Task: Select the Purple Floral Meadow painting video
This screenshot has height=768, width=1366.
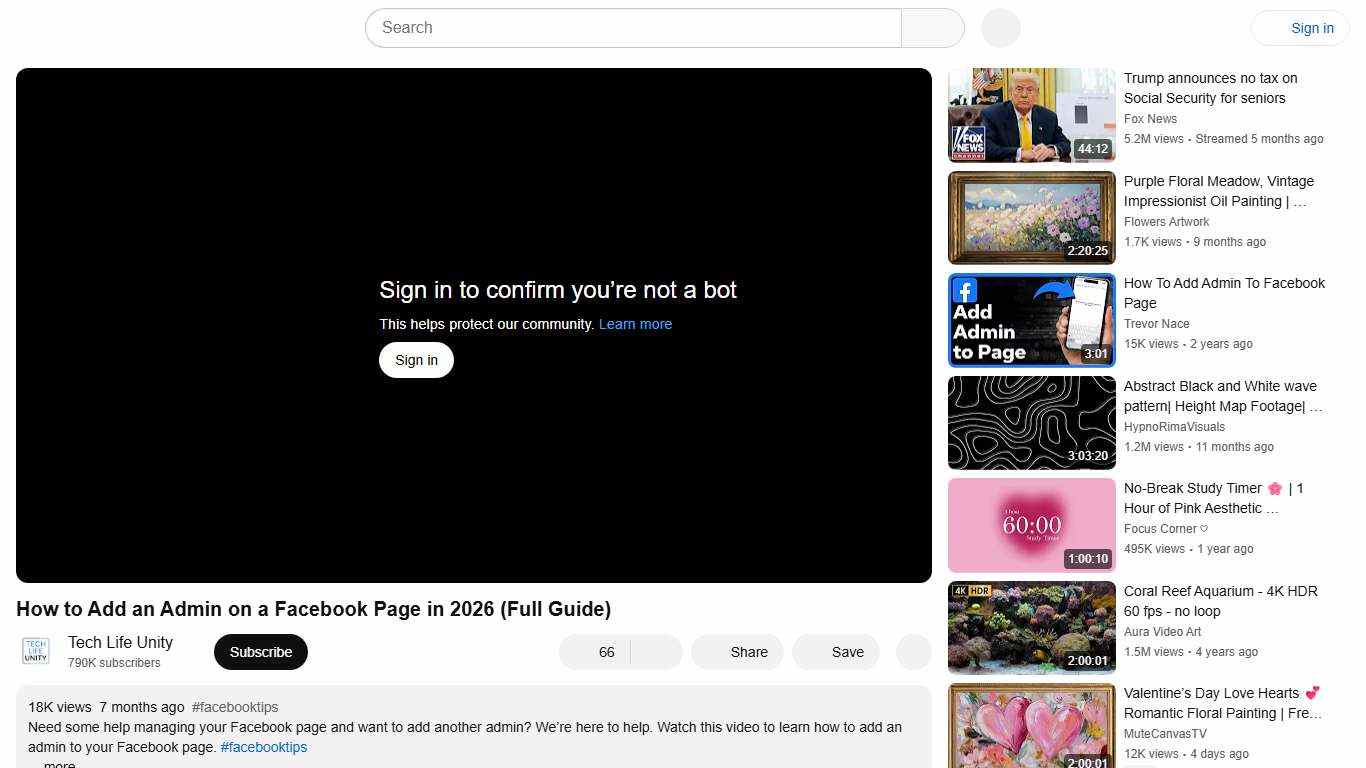Action: [1031, 217]
